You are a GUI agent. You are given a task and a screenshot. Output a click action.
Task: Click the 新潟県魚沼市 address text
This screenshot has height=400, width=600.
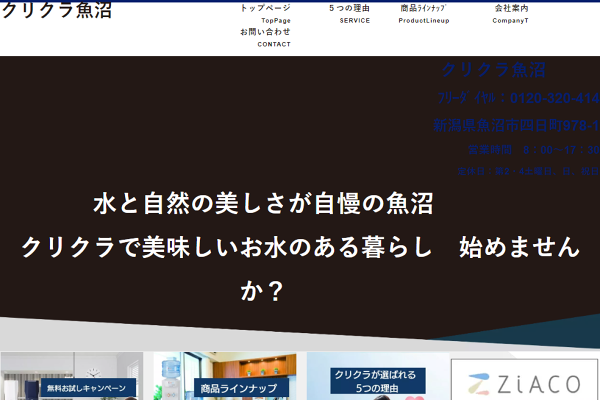(x=516, y=126)
